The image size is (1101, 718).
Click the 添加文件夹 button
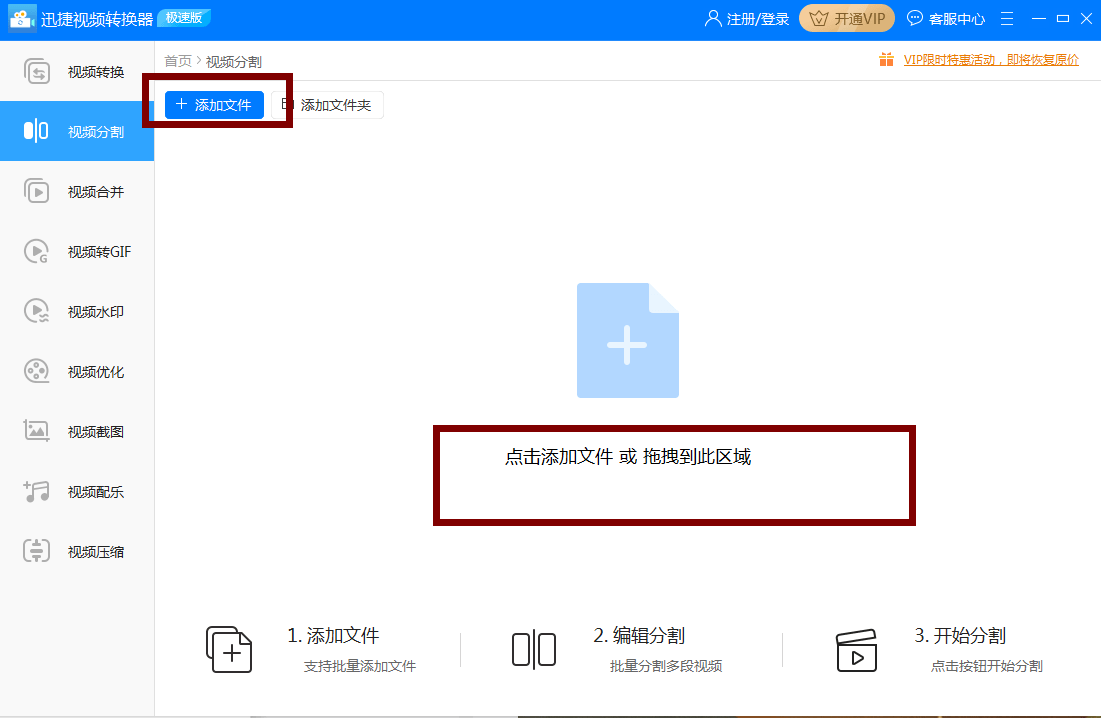330,104
